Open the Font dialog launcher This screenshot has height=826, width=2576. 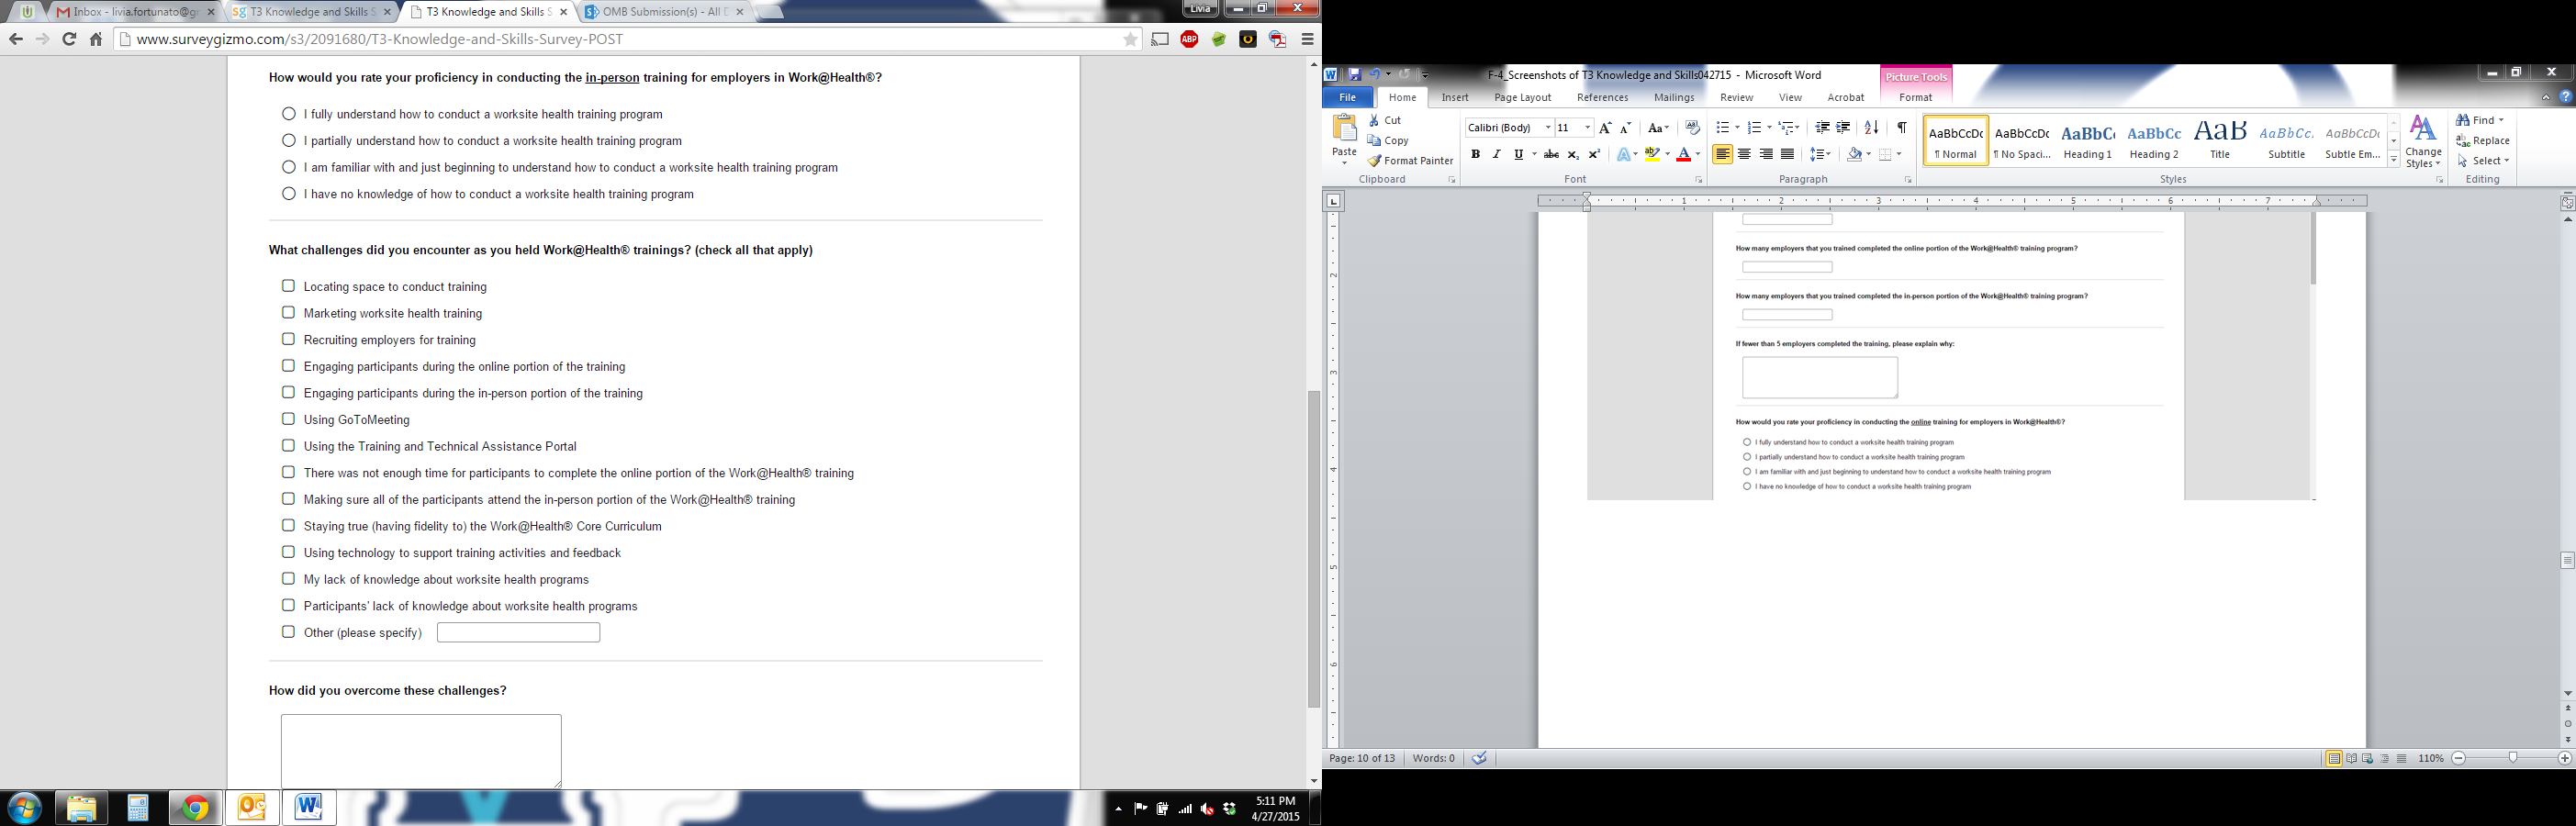1698,180
